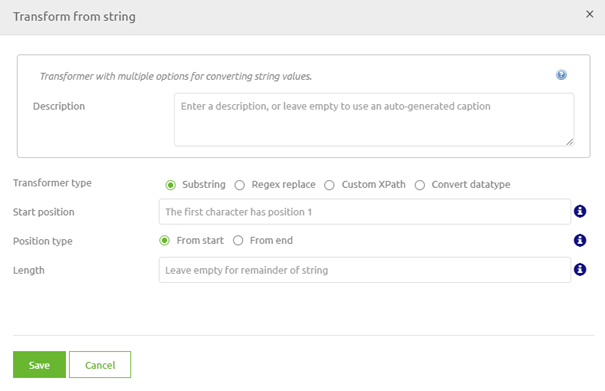This screenshot has height=391, width=605.
Task: Focus the Description text area
Action: click(x=374, y=120)
